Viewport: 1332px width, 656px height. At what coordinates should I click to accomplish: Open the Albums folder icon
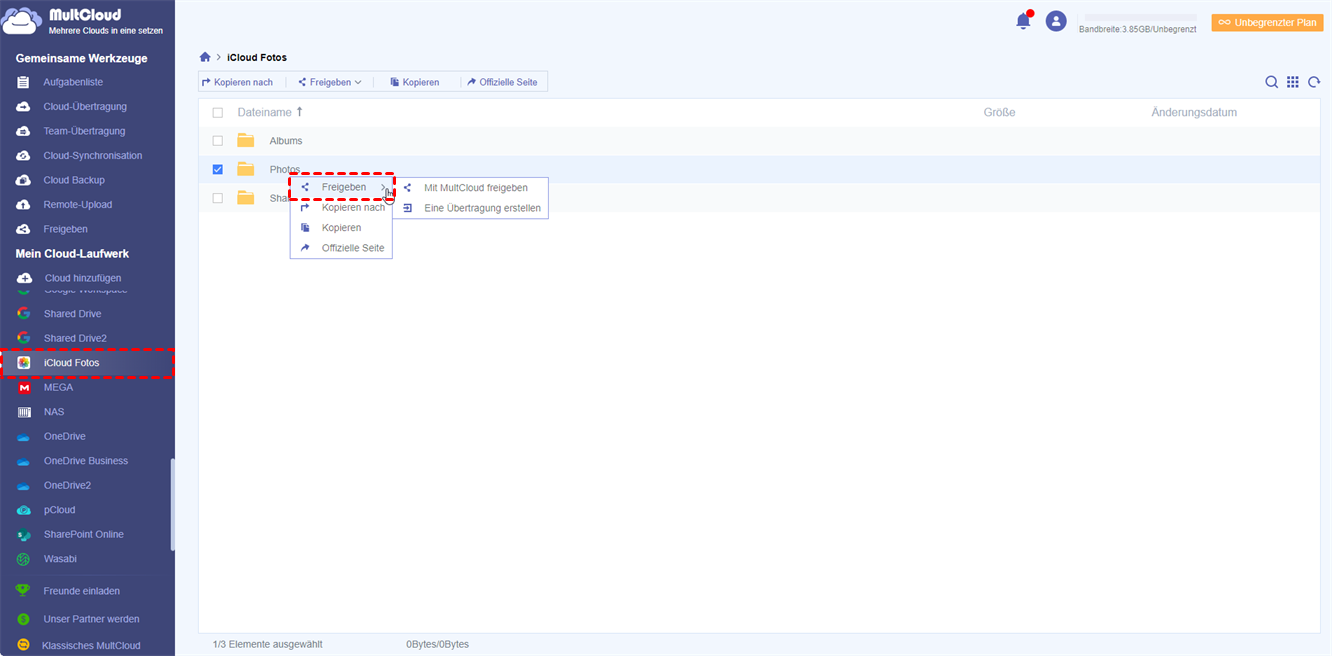coord(246,141)
